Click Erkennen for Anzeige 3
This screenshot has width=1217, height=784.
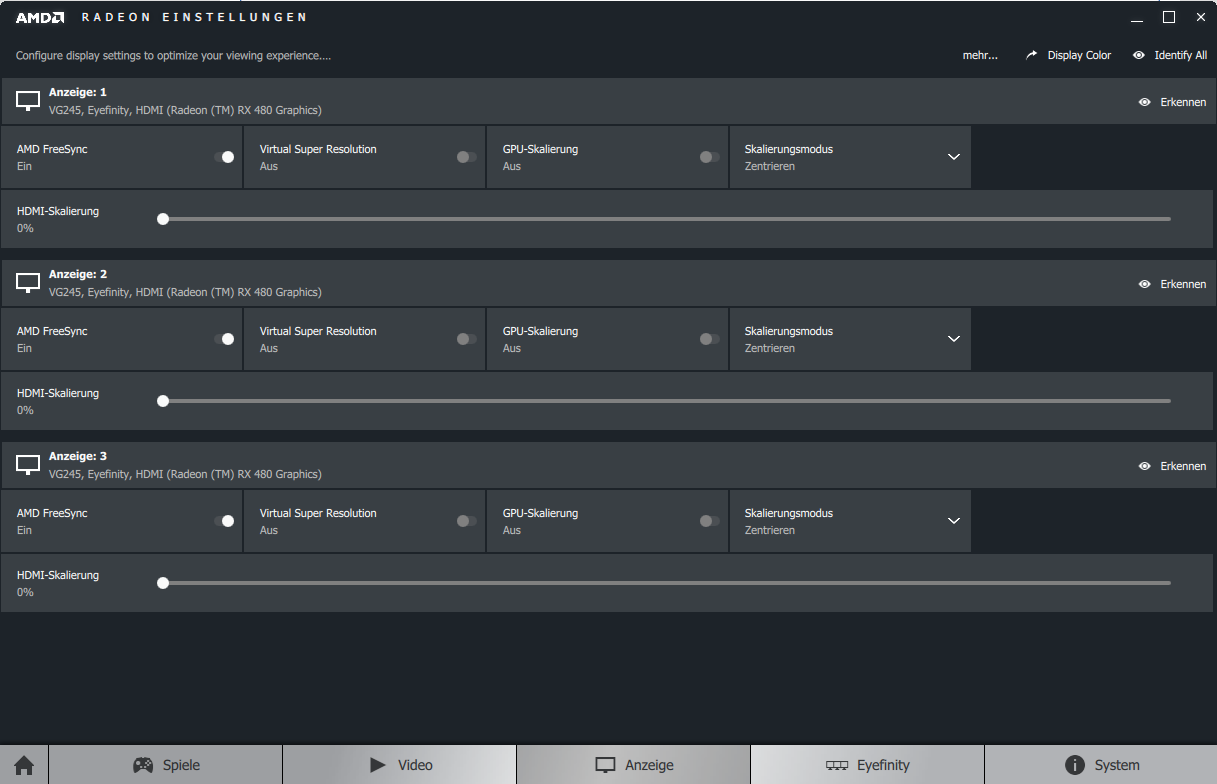click(1172, 466)
